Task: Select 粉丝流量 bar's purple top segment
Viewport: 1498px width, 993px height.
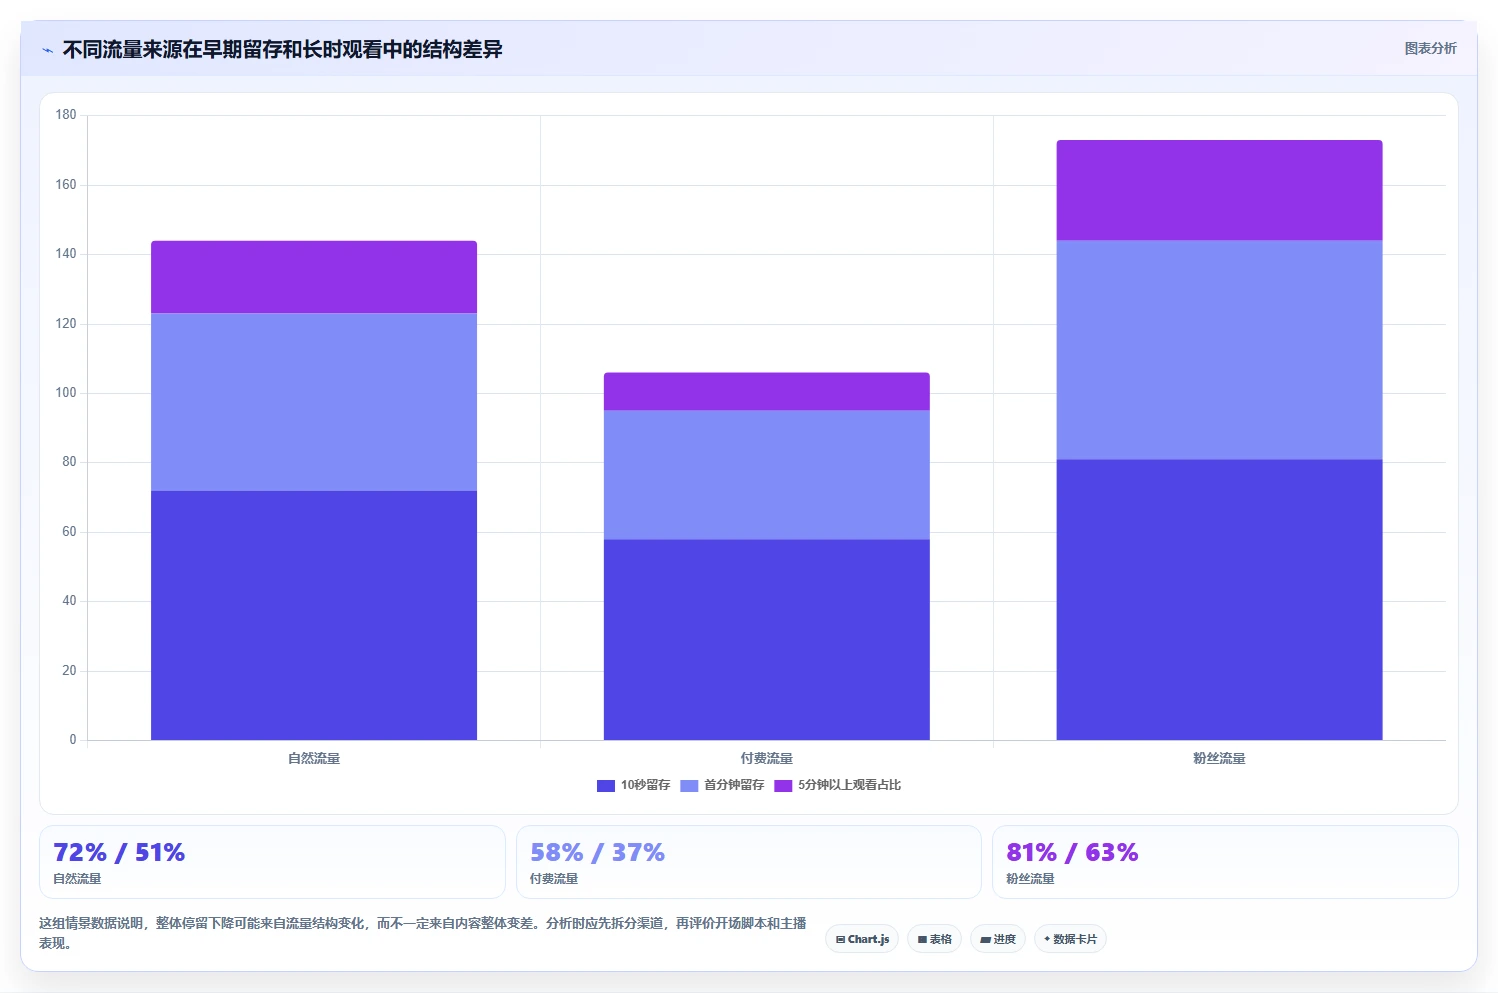Action: click(1220, 190)
